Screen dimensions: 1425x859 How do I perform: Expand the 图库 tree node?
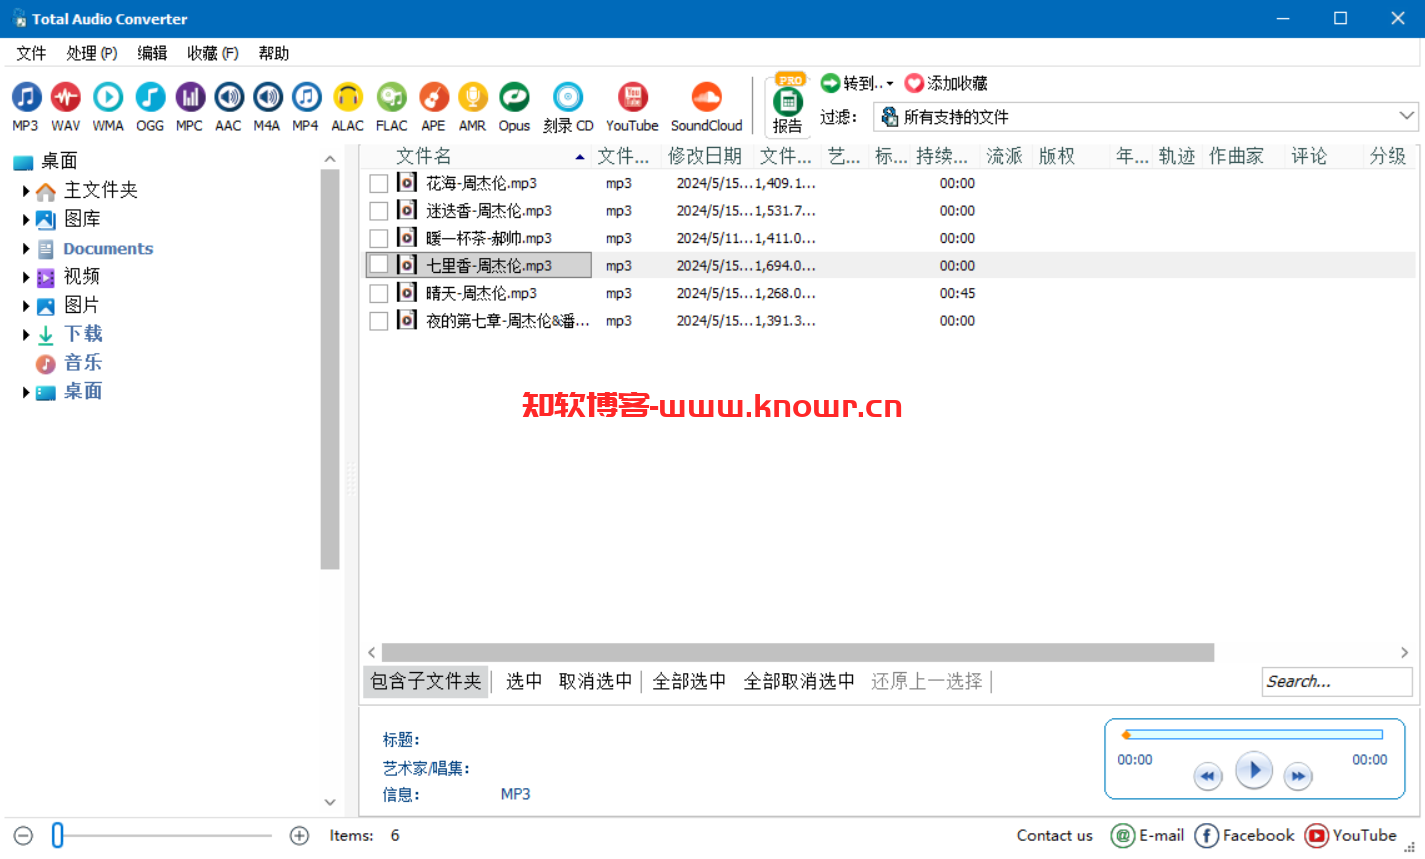click(26, 219)
